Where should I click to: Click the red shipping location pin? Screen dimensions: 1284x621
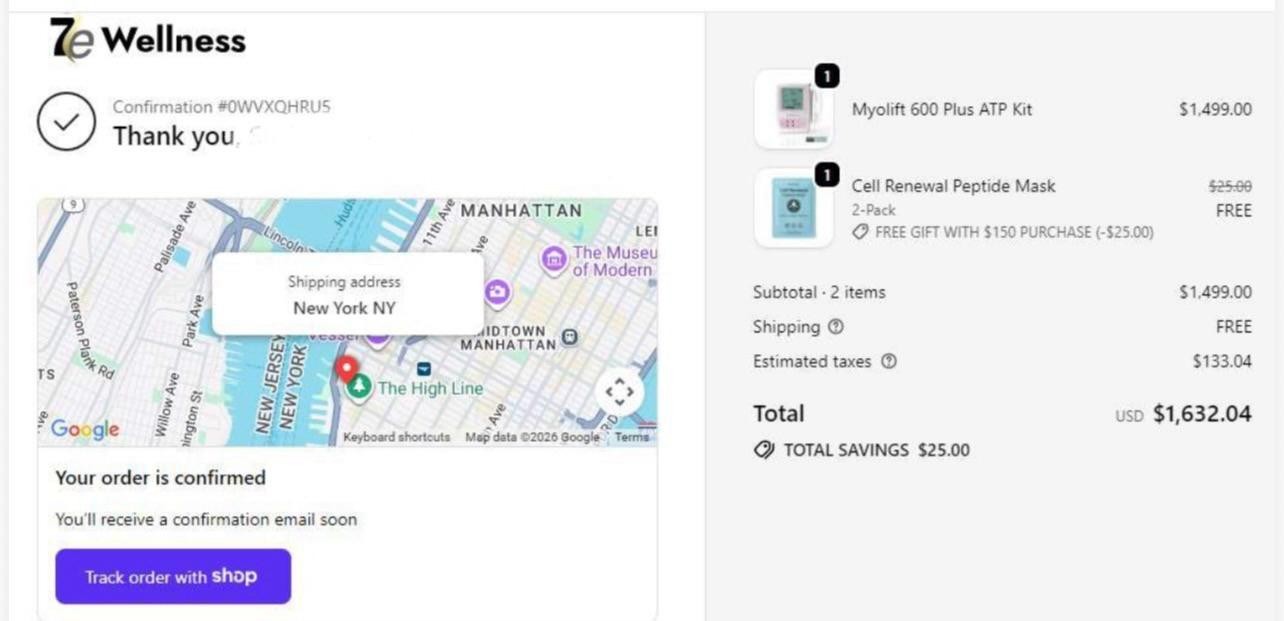point(346,370)
